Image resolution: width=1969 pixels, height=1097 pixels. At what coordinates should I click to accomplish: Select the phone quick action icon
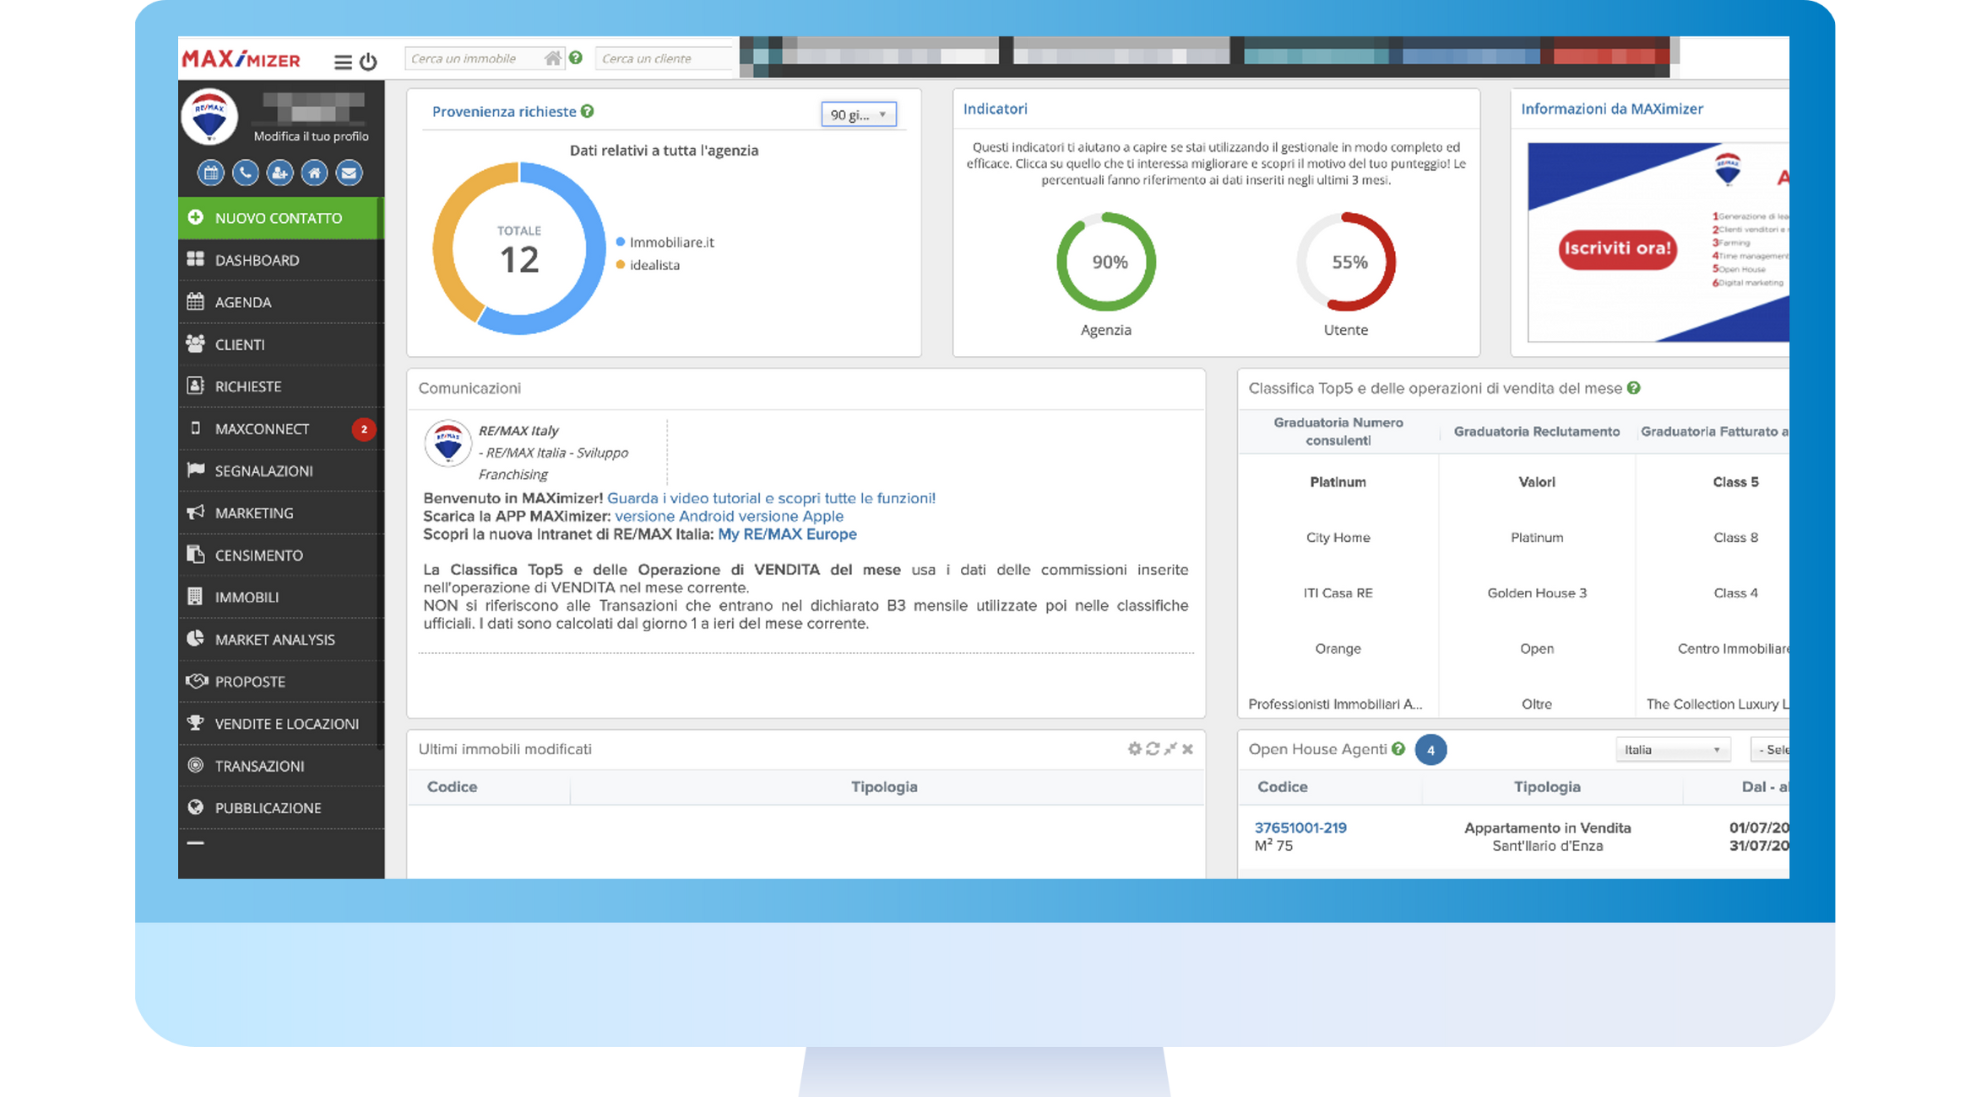tap(245, 172)
